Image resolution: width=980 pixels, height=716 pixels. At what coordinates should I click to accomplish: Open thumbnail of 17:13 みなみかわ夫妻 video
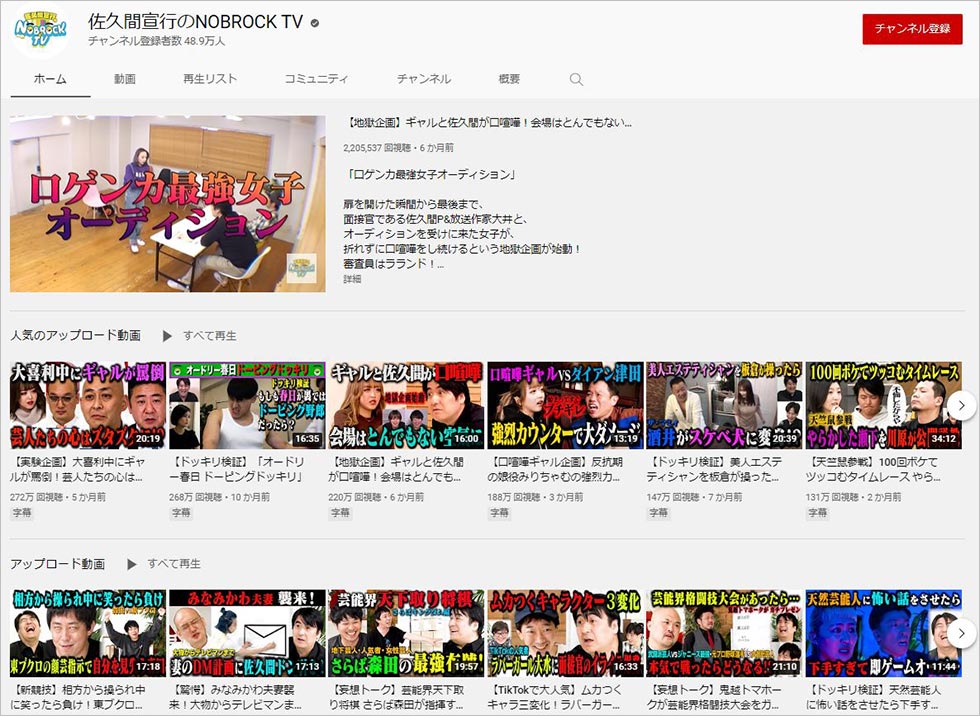(x=247, y=634)
